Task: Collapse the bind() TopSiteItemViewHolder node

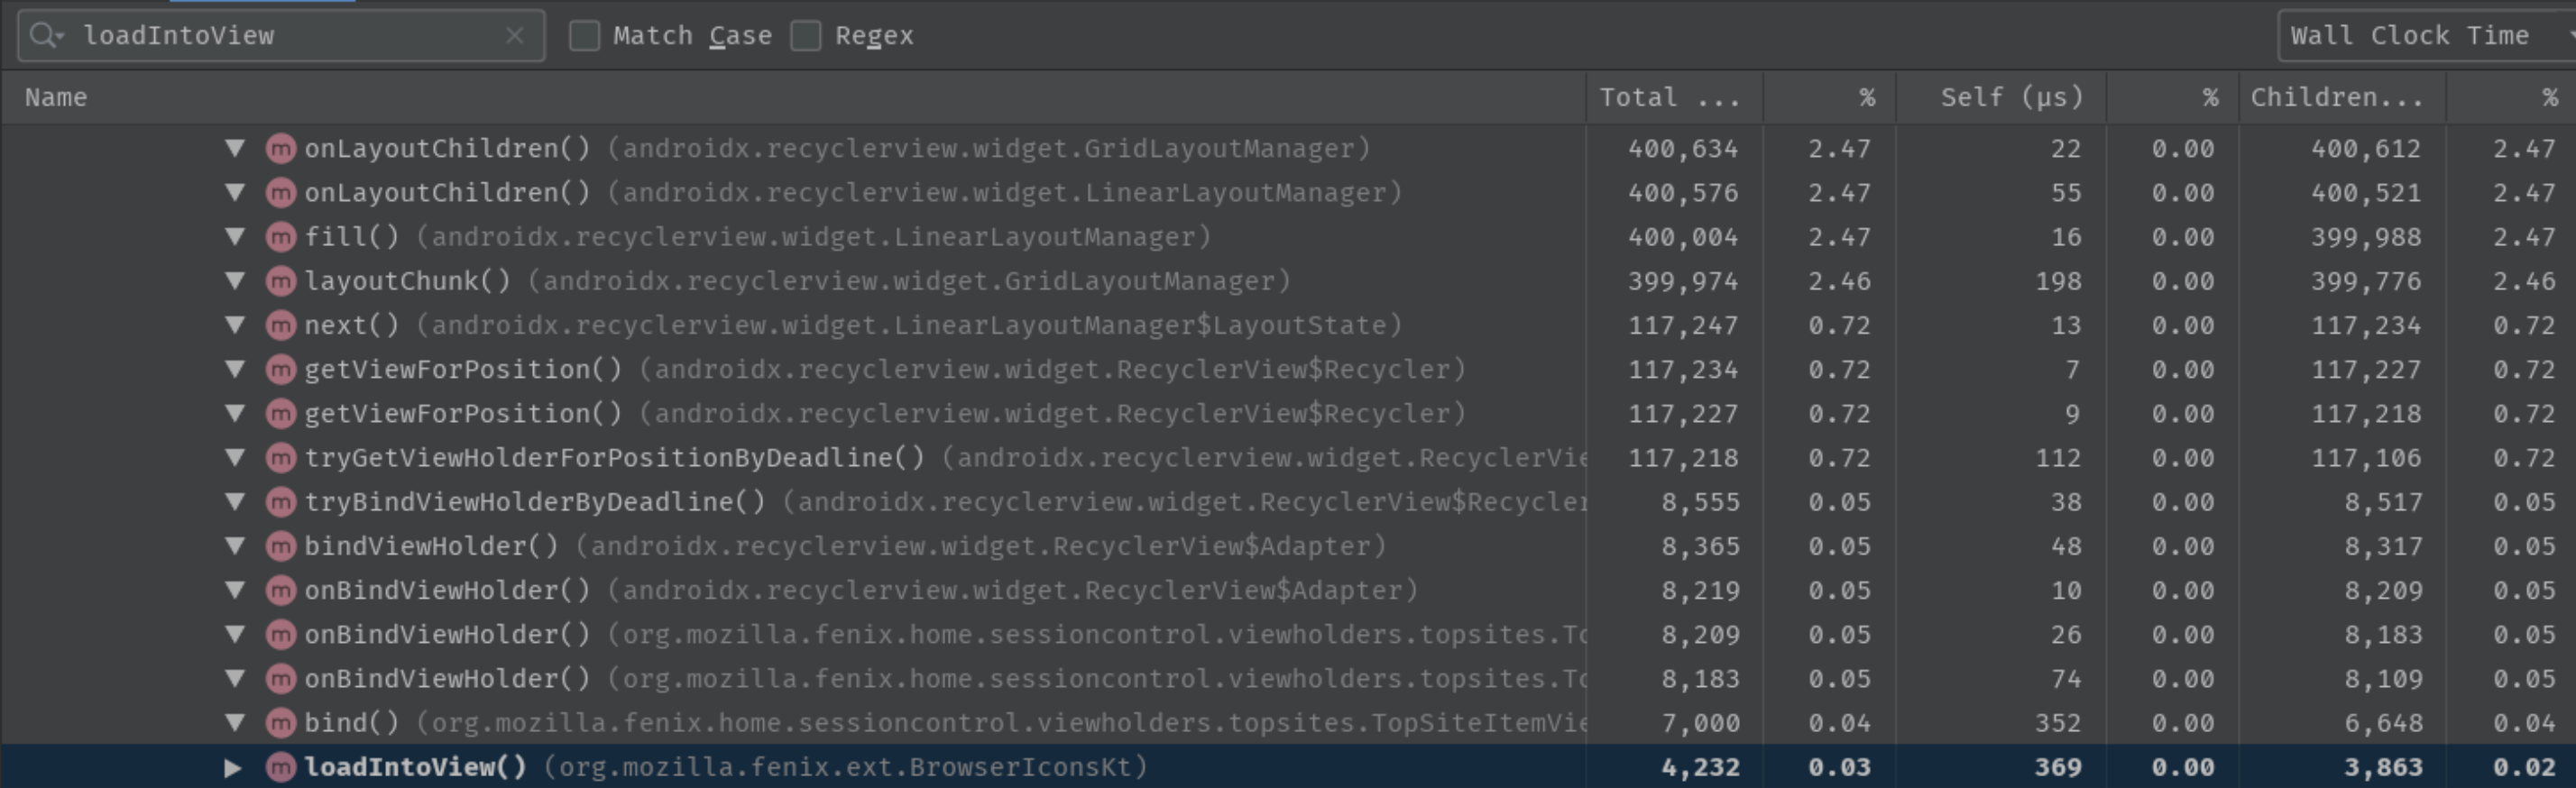Action: pos(235,723)
